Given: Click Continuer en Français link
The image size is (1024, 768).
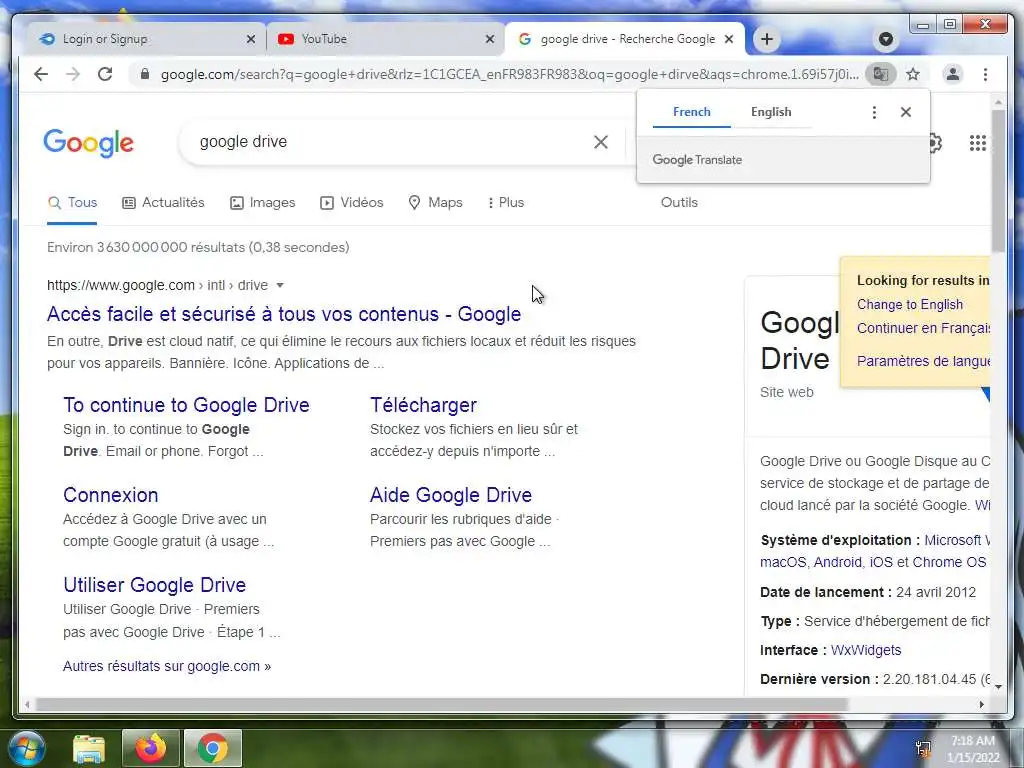Looking at the screenshot, I should [x=923, y=328].
